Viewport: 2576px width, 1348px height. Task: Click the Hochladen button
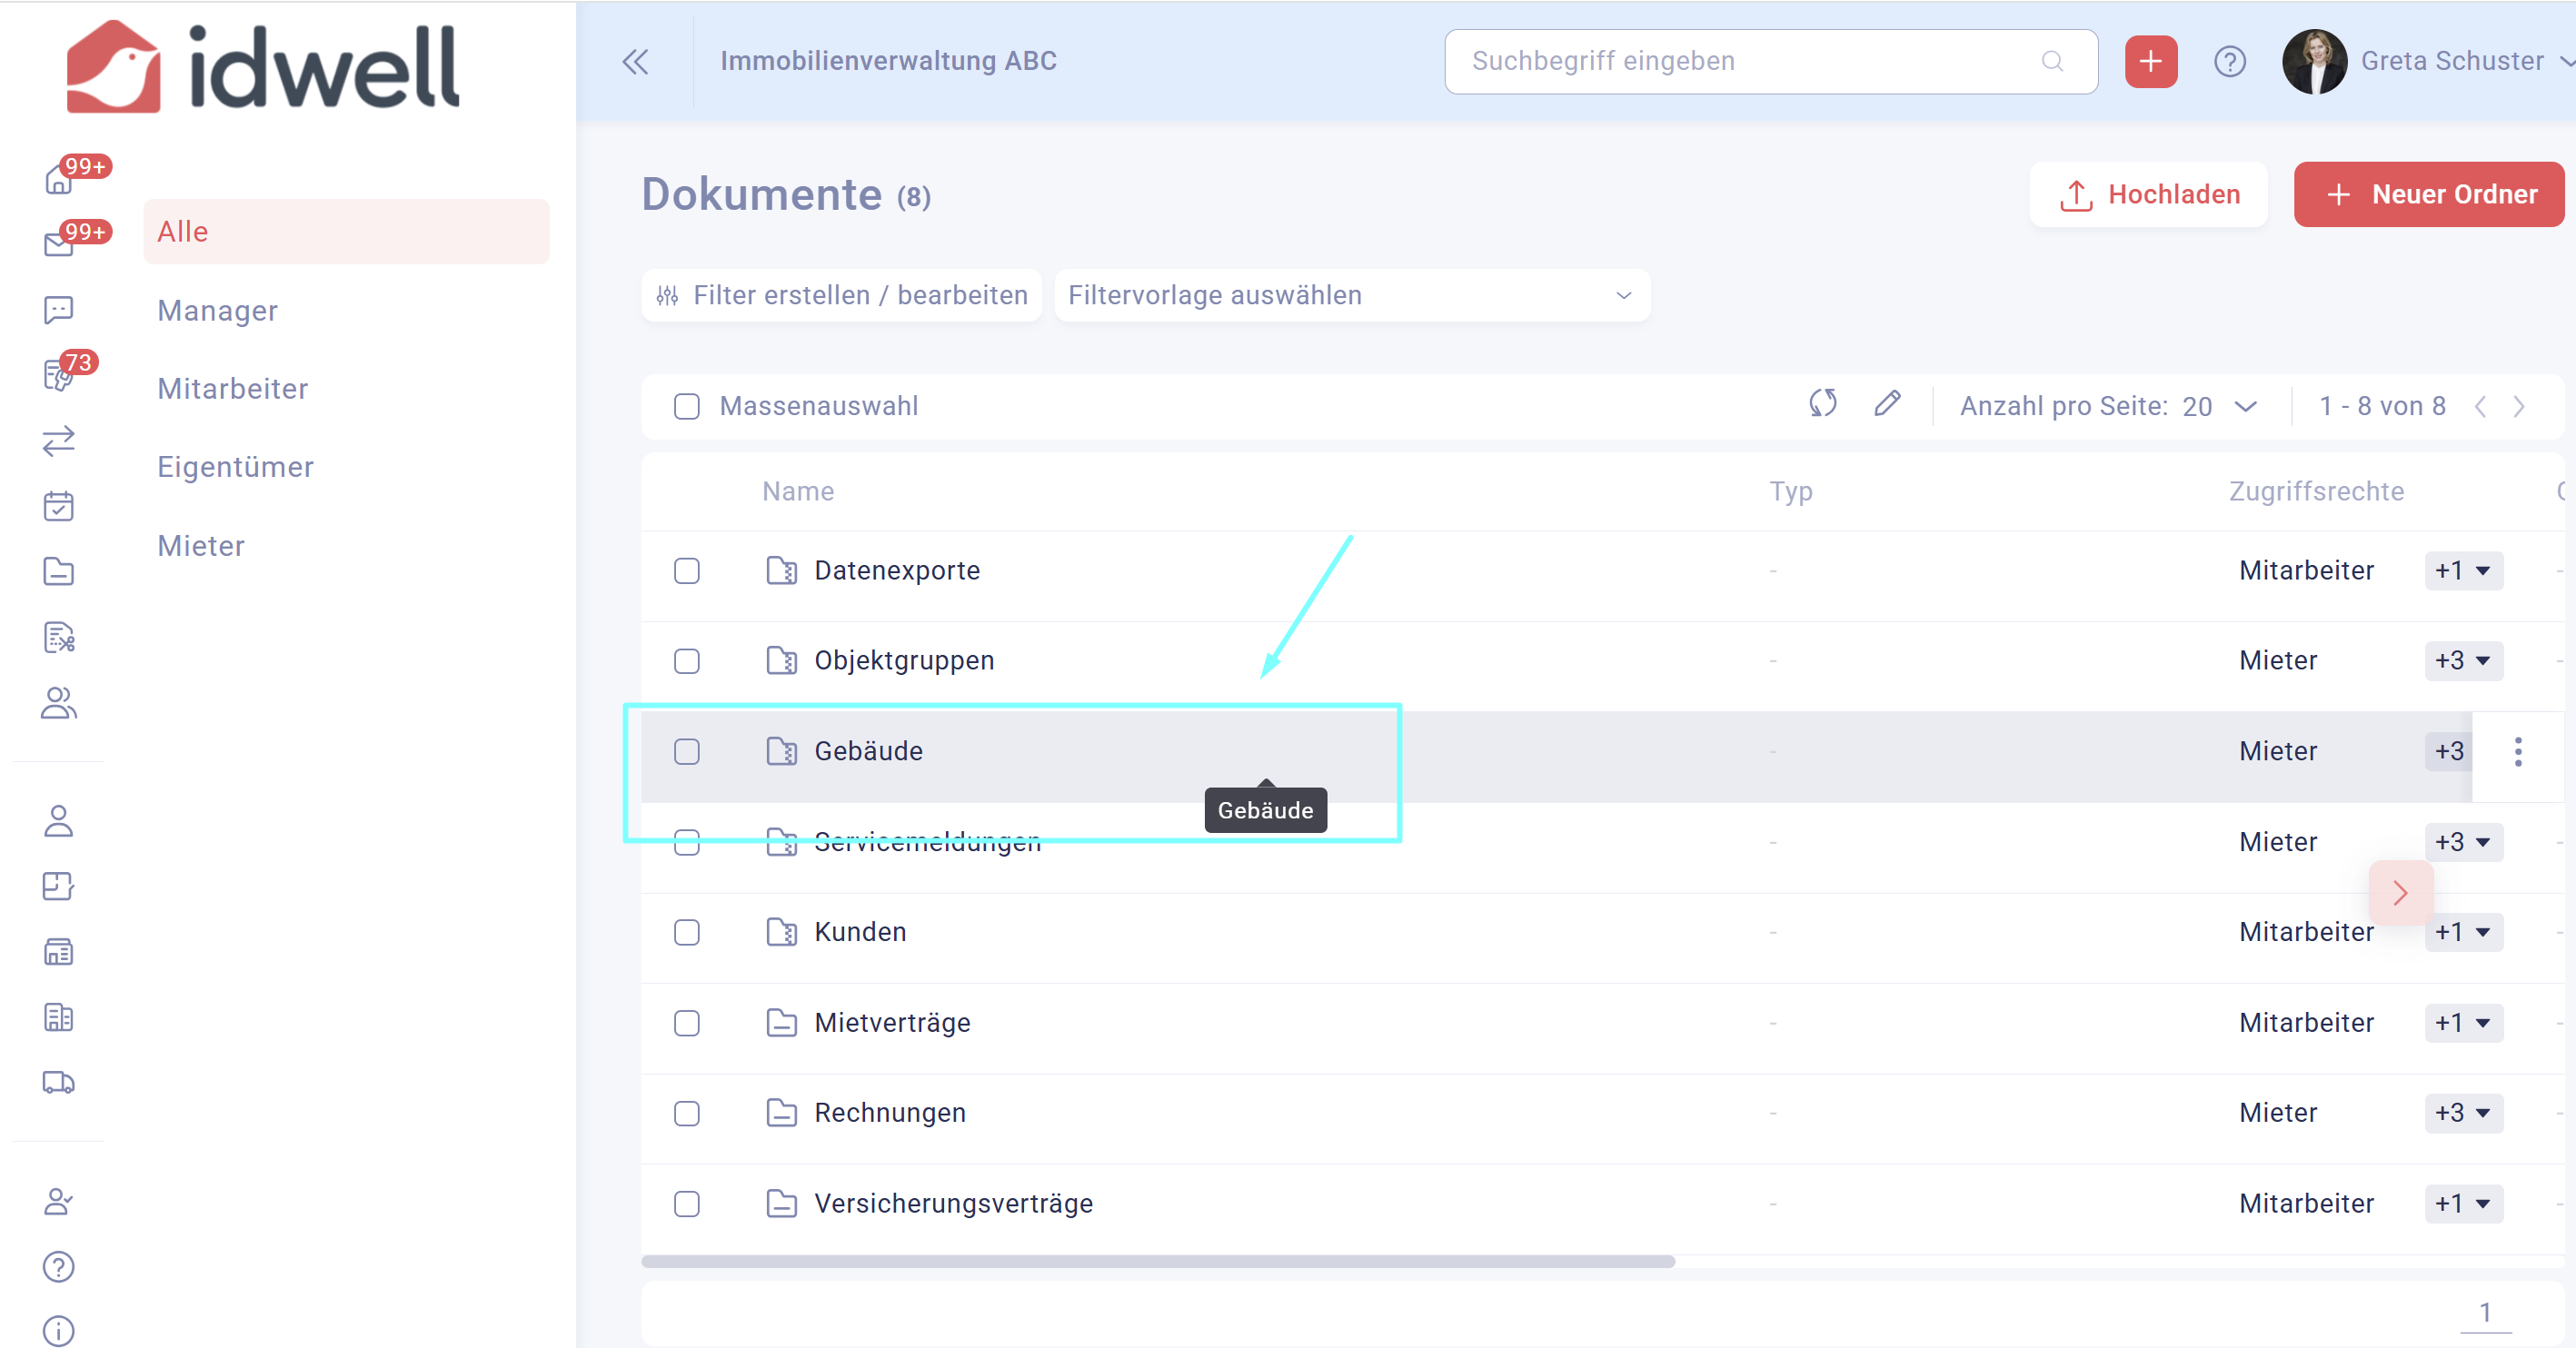2147,195
